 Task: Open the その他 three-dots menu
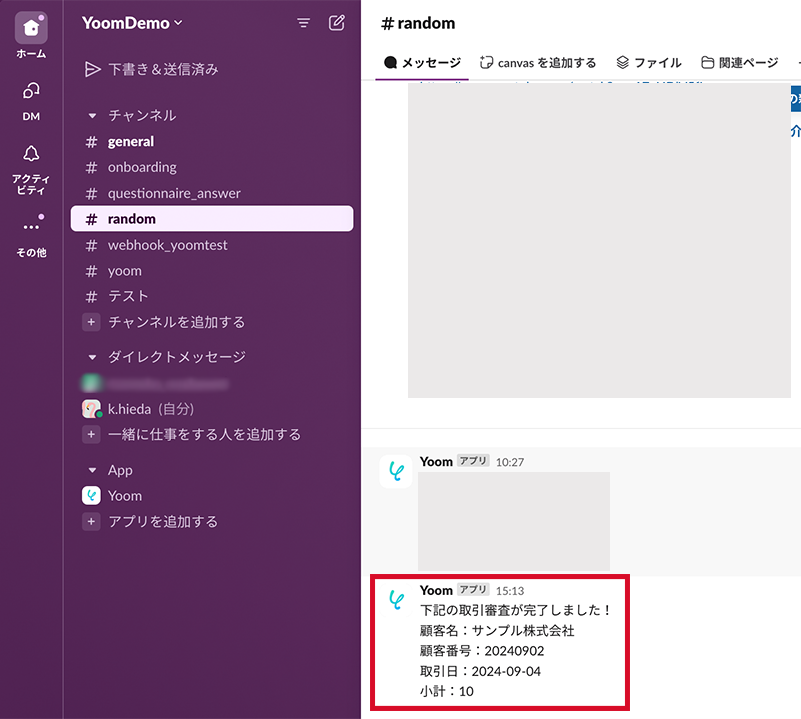31,226
